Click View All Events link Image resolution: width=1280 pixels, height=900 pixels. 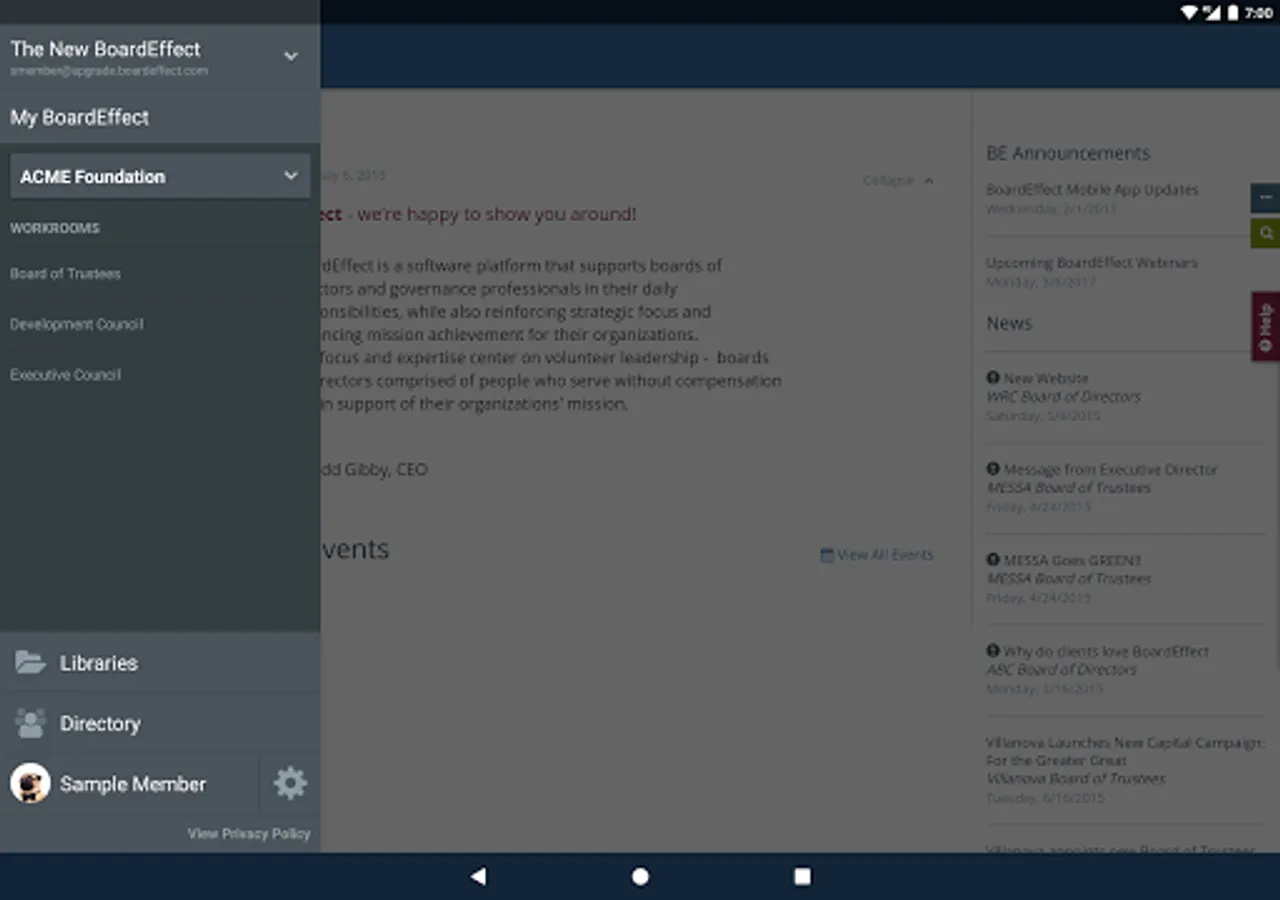point(877,555)
